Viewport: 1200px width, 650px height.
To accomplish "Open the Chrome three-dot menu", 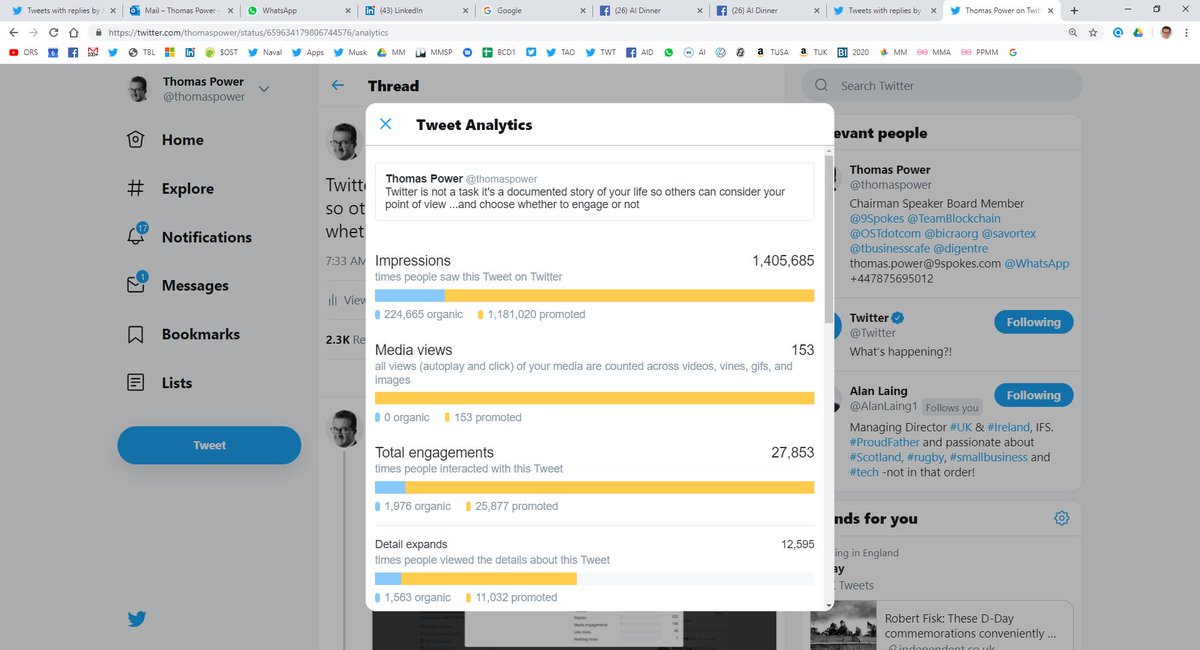I will [1188, 32].
